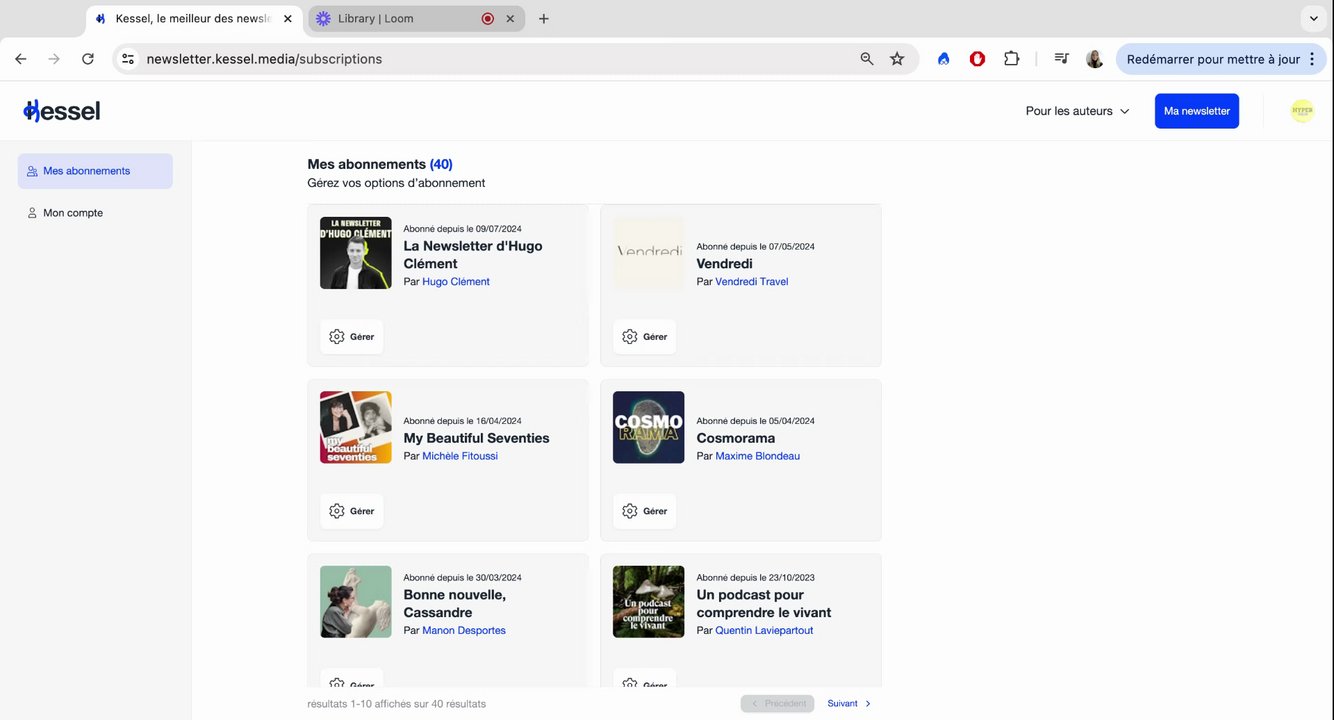Screen dimensions: 1334x720
Task: Open the tab search chevron dropdown
Action: [x=1313, y=18]
